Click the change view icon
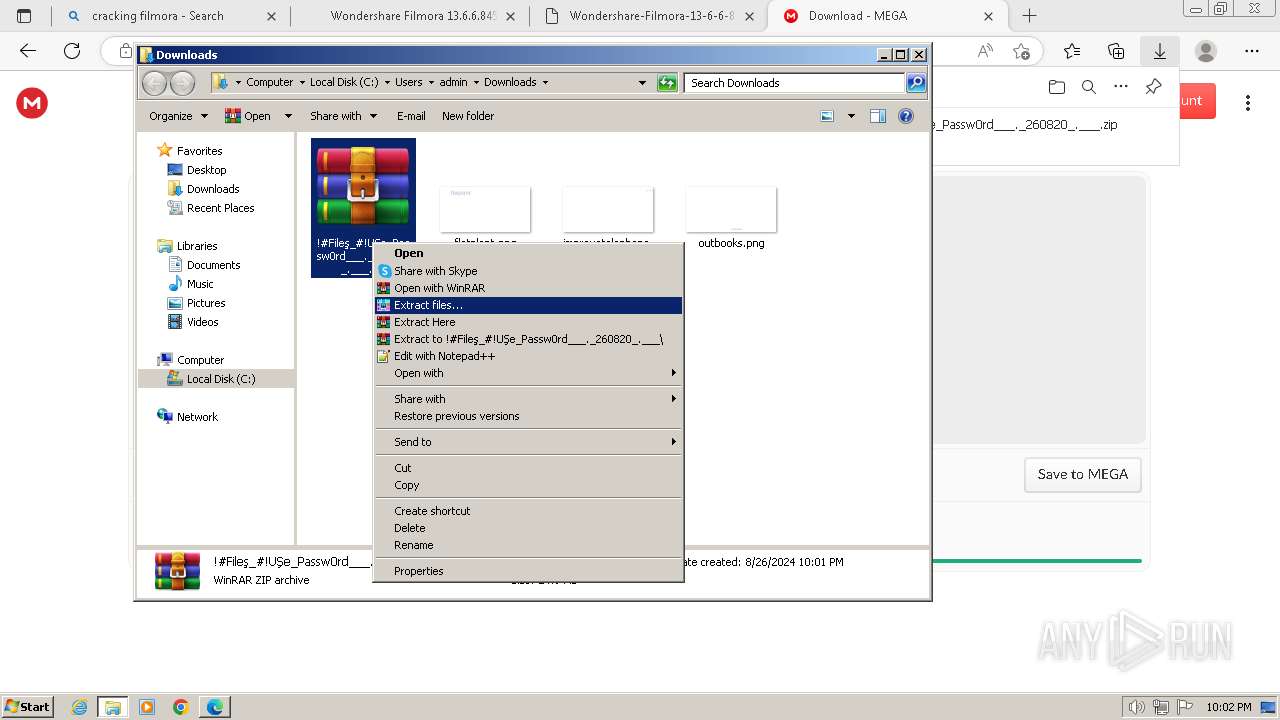Image resolution: width=1280 pixels, height=720 pixels. 827,116
